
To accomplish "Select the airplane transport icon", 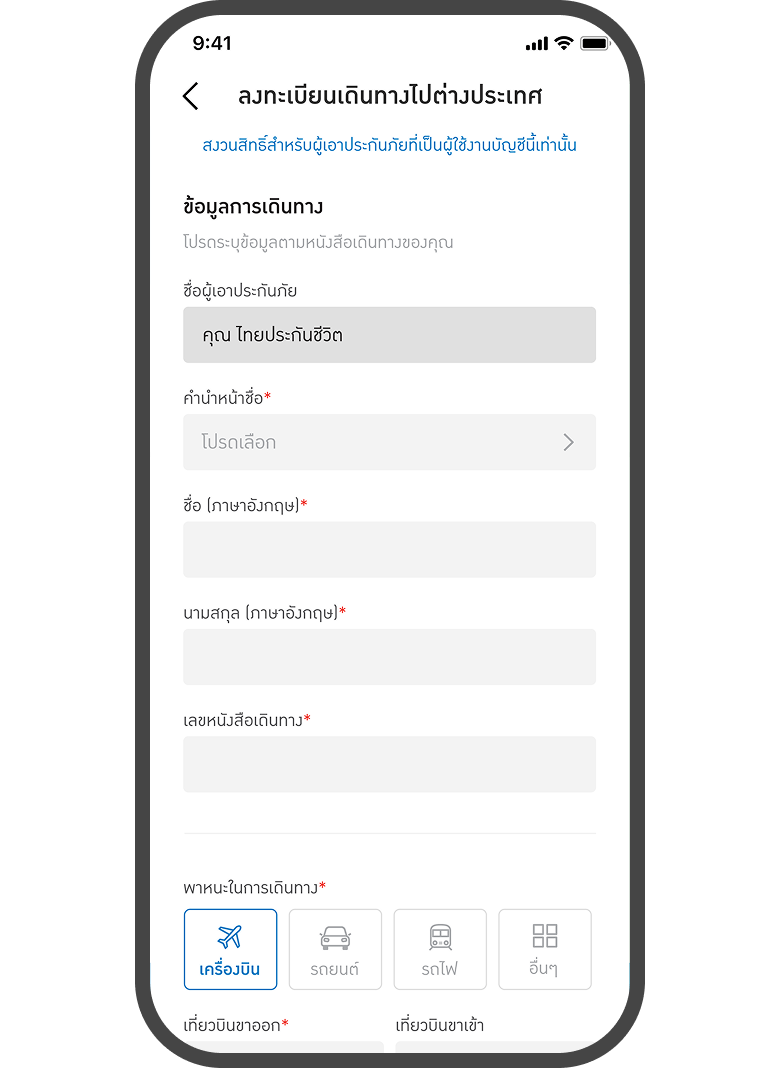I will point(230,937).
